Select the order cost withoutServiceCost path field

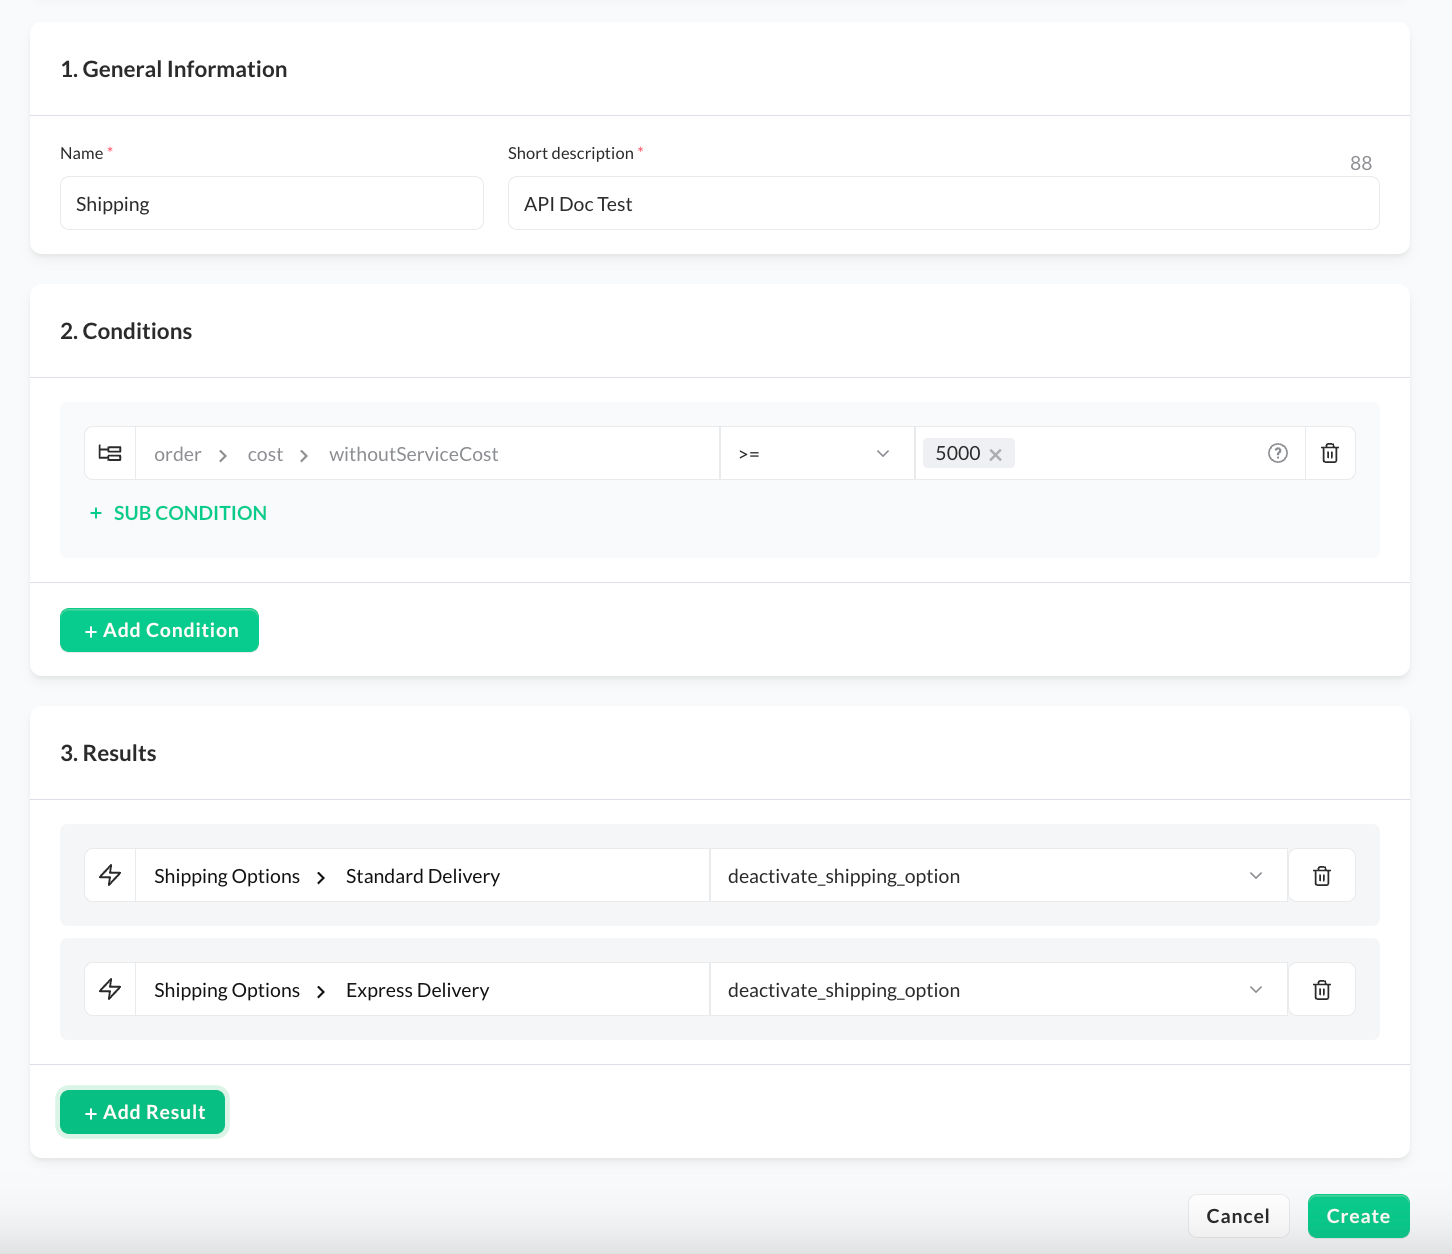(427, 454)
